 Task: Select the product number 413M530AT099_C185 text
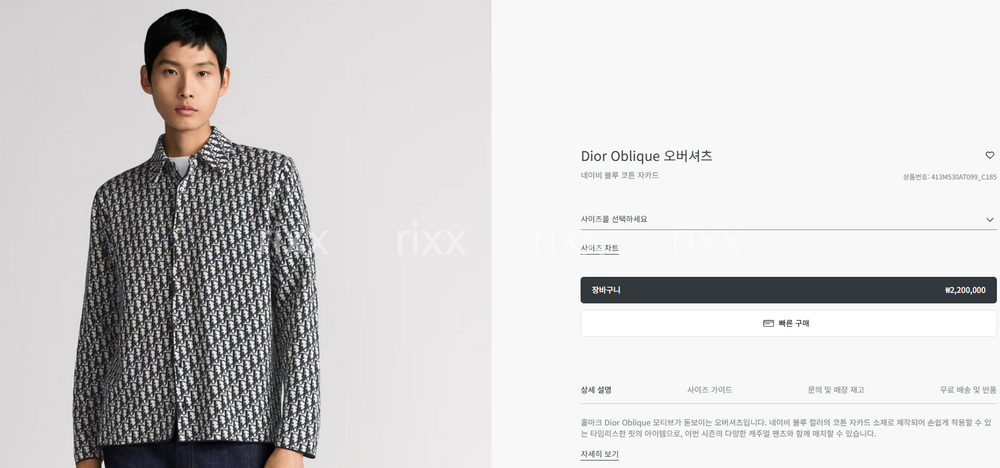[950, 177]
